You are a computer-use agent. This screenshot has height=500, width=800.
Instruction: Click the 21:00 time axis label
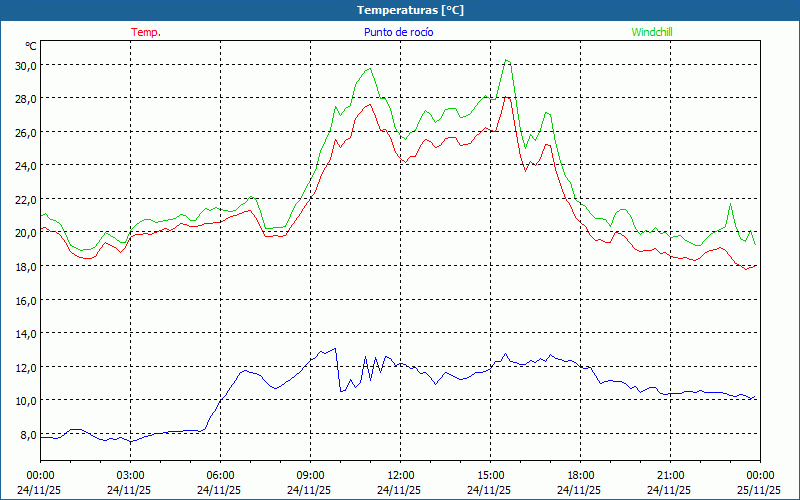(670, 475)
